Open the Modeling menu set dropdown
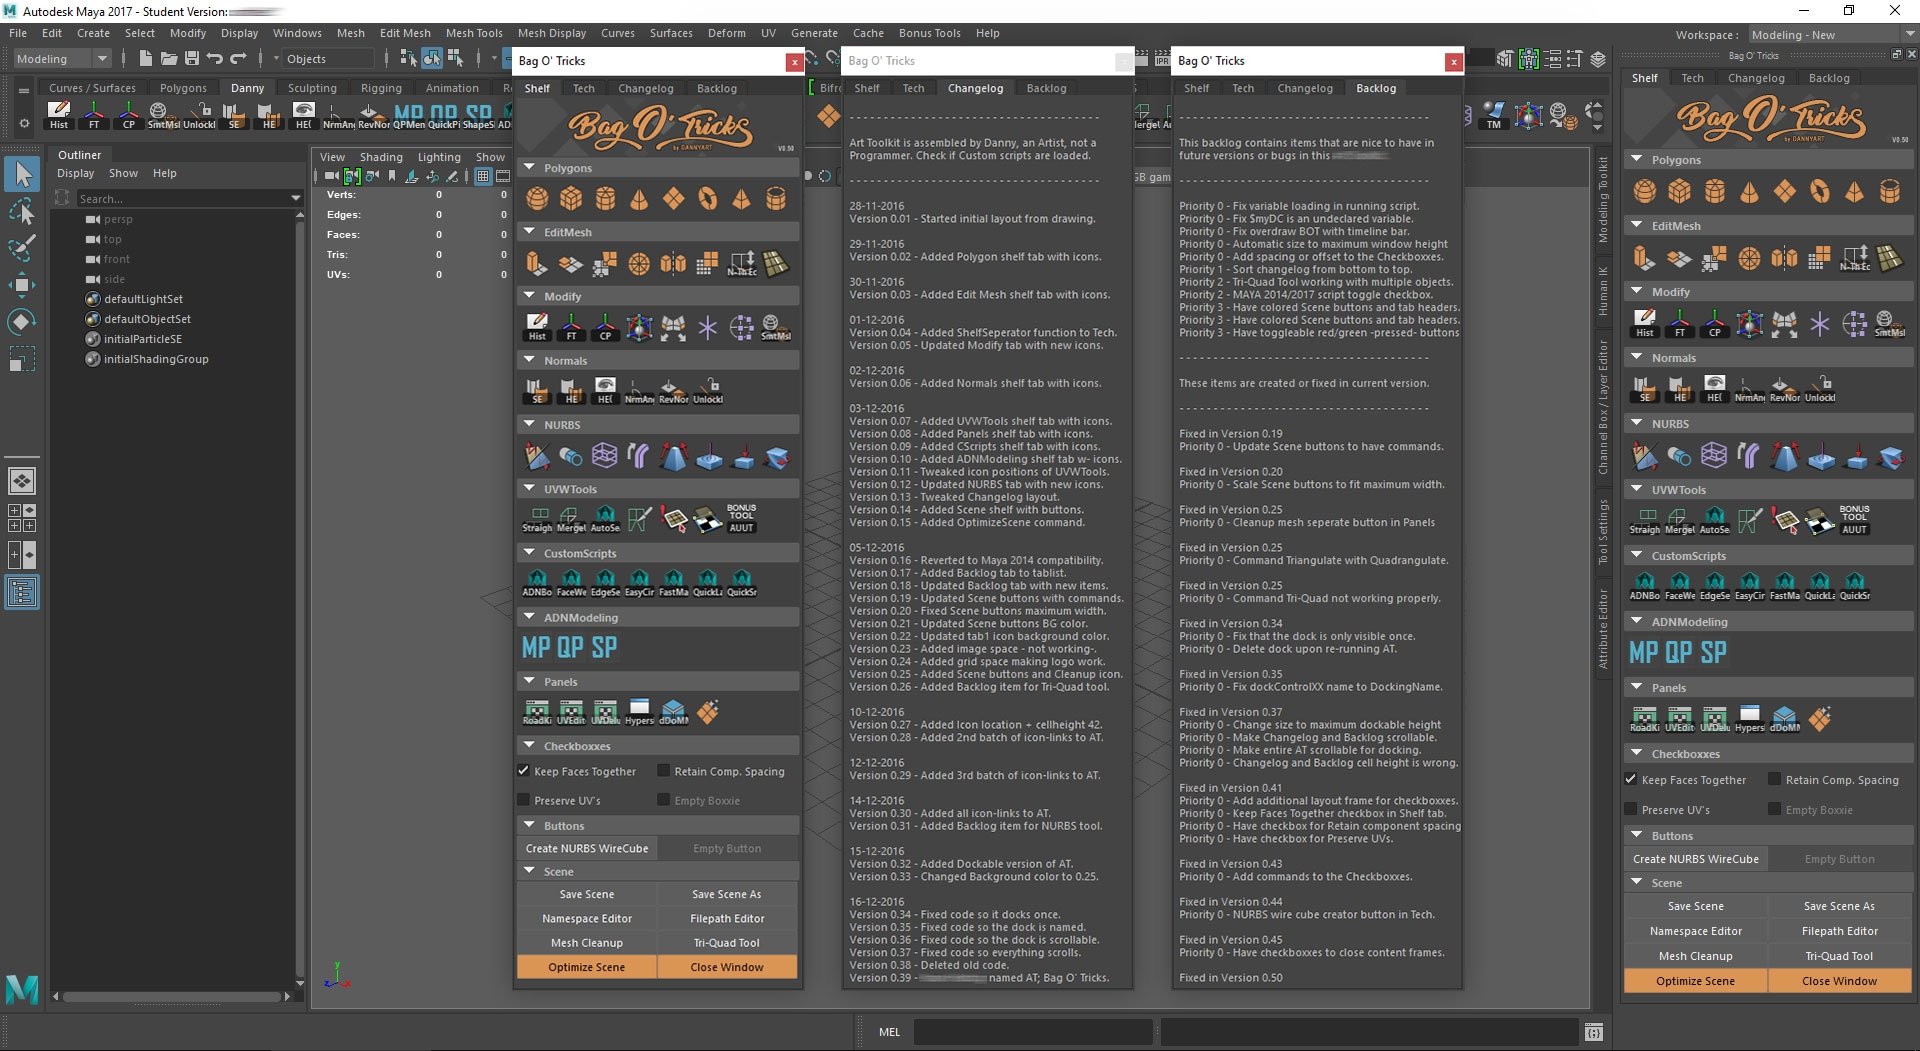Viewport: 1920px width, 1051px height. point(63,59)
